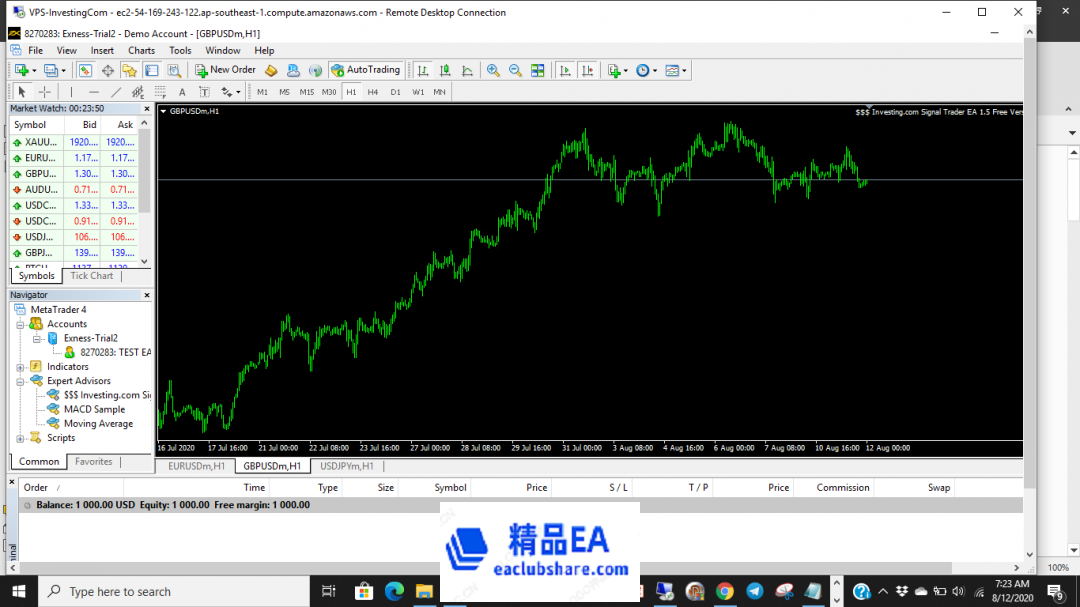
Task: Click the Zoom In magnifier icon
Action: (493, 70)
